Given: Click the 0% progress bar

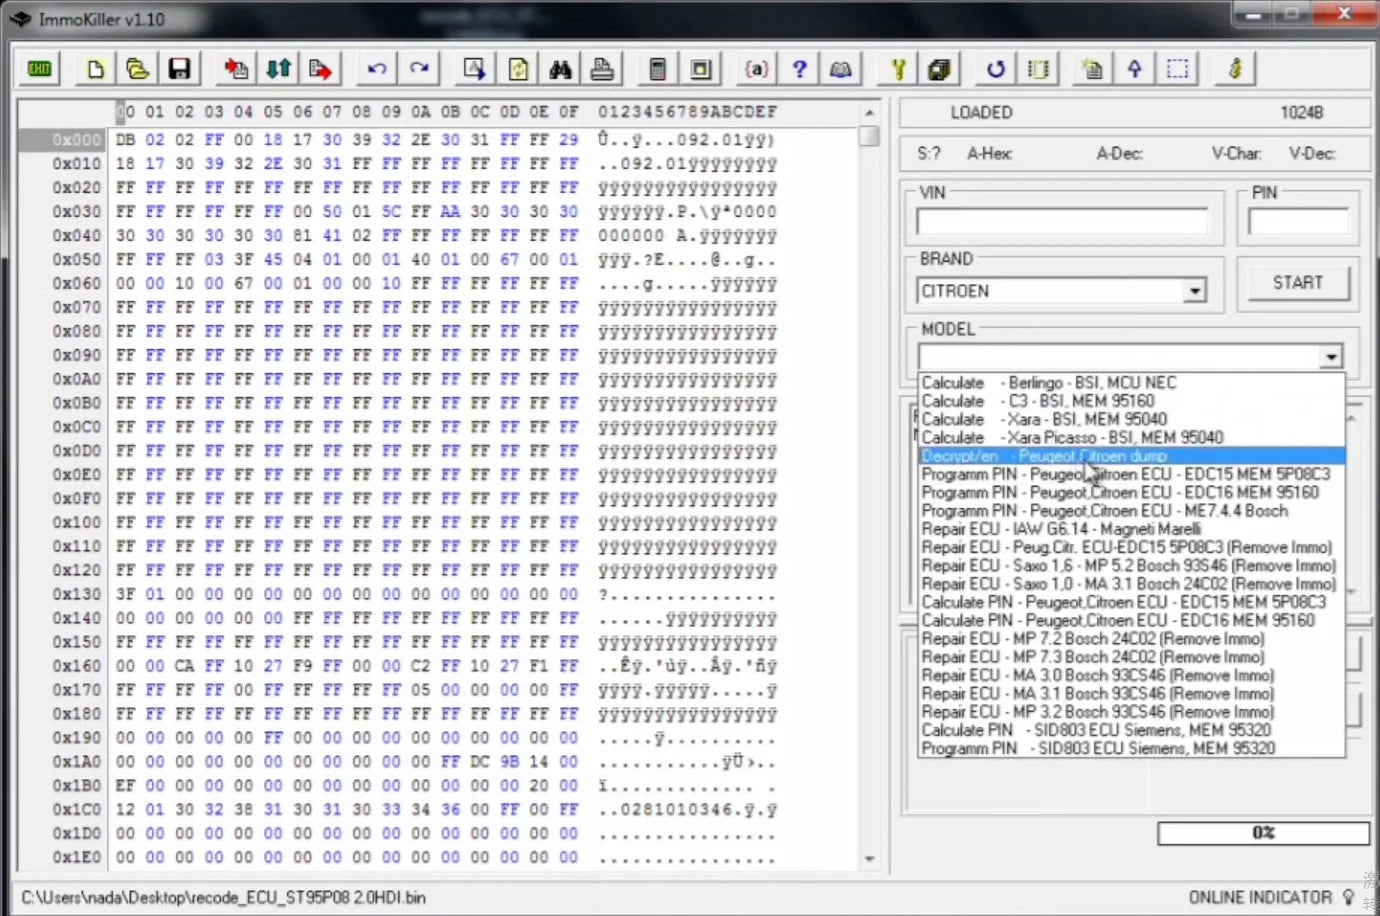Looking at the screenshot, I should (1263, 832).
